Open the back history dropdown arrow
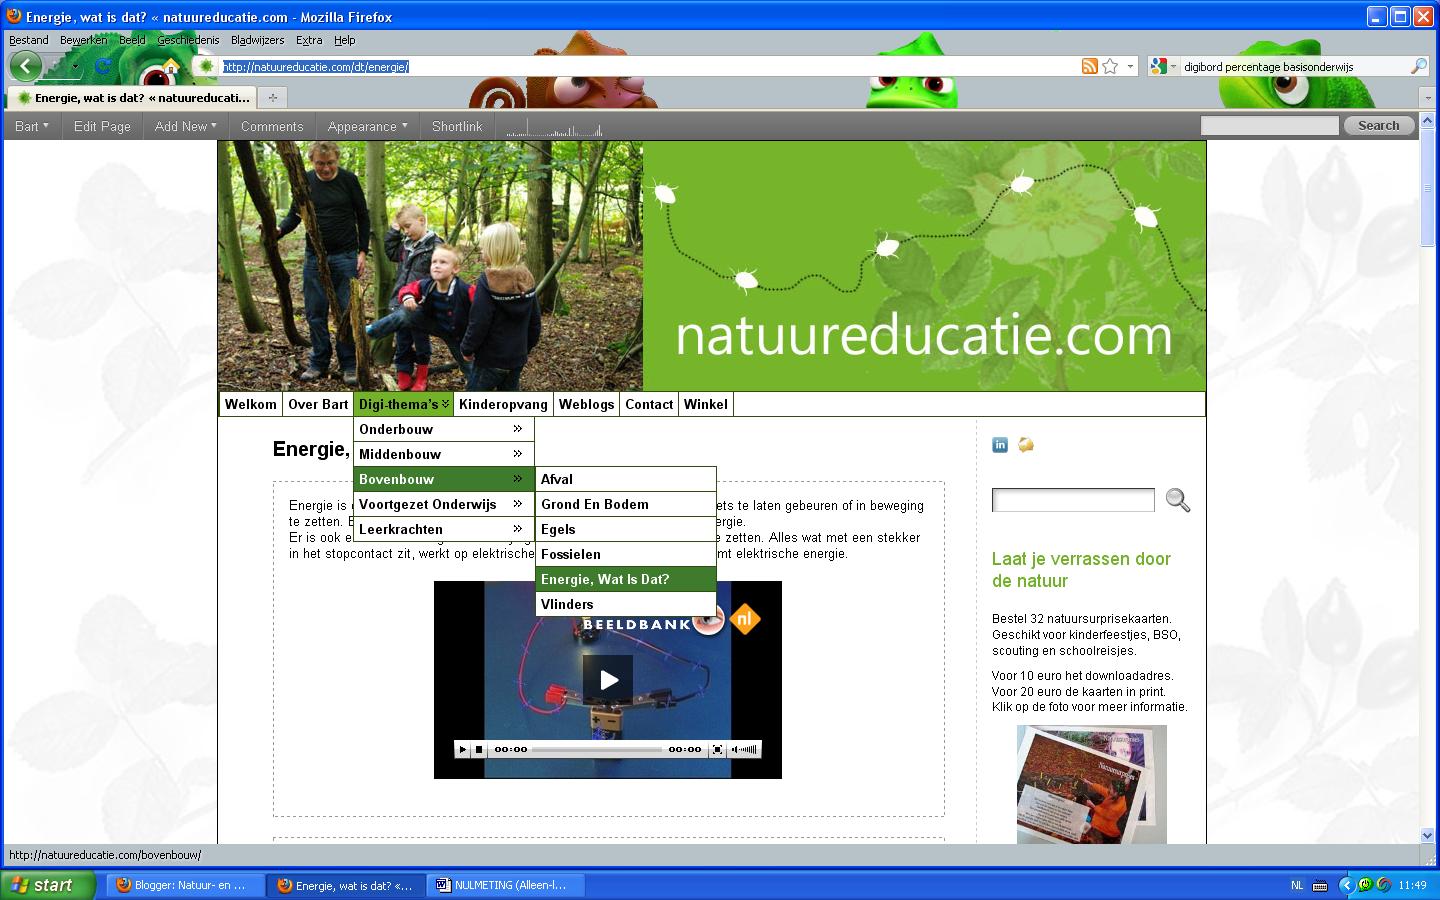Viewport: 1440px width, 900px height. coord(76,67)
